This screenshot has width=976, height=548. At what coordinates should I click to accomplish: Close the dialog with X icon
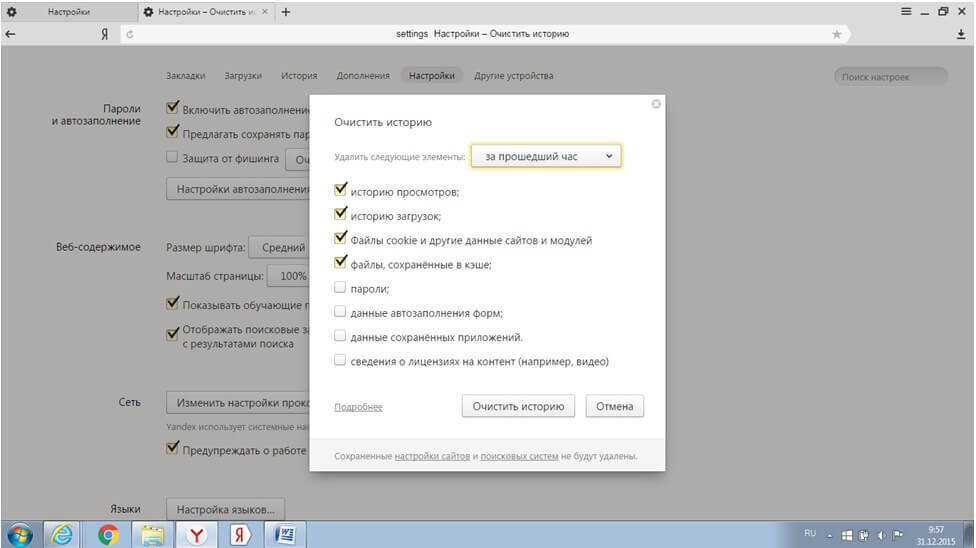coord(656,103)
